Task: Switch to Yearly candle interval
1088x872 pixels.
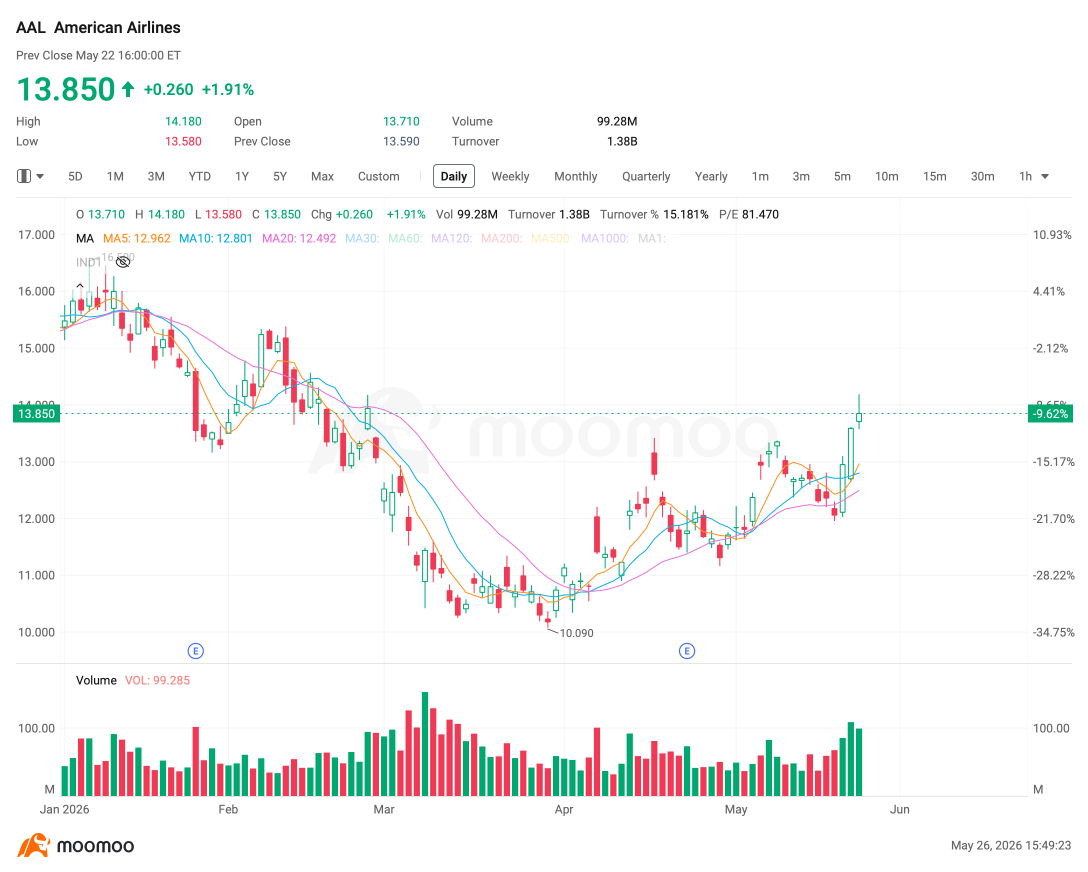Action: tap(711, 176)
